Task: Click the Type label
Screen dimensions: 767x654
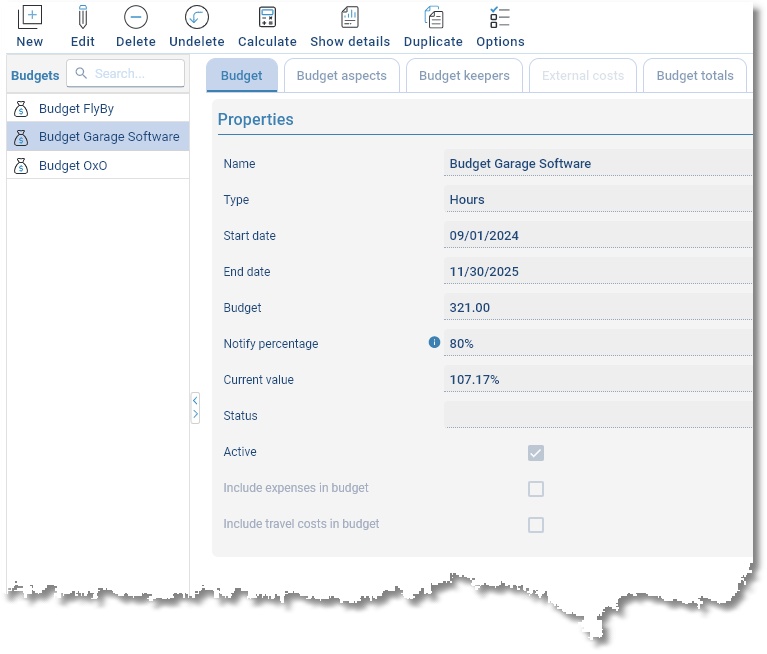Action: (x=236, y=200)
